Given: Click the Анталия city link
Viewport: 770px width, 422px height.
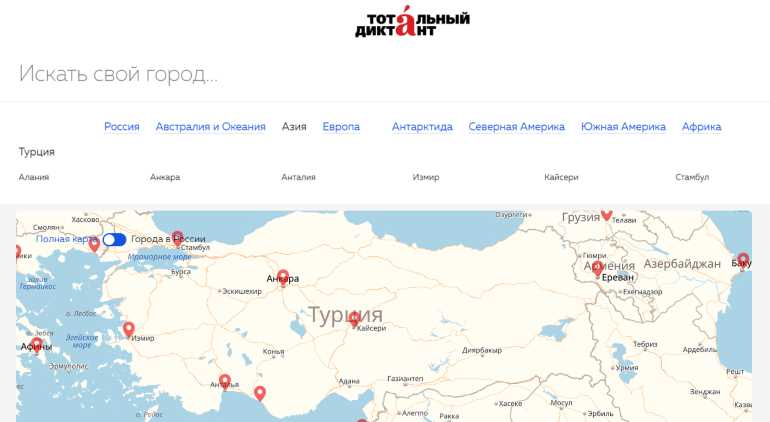Looking at the screenshot, I should (298, 177).
